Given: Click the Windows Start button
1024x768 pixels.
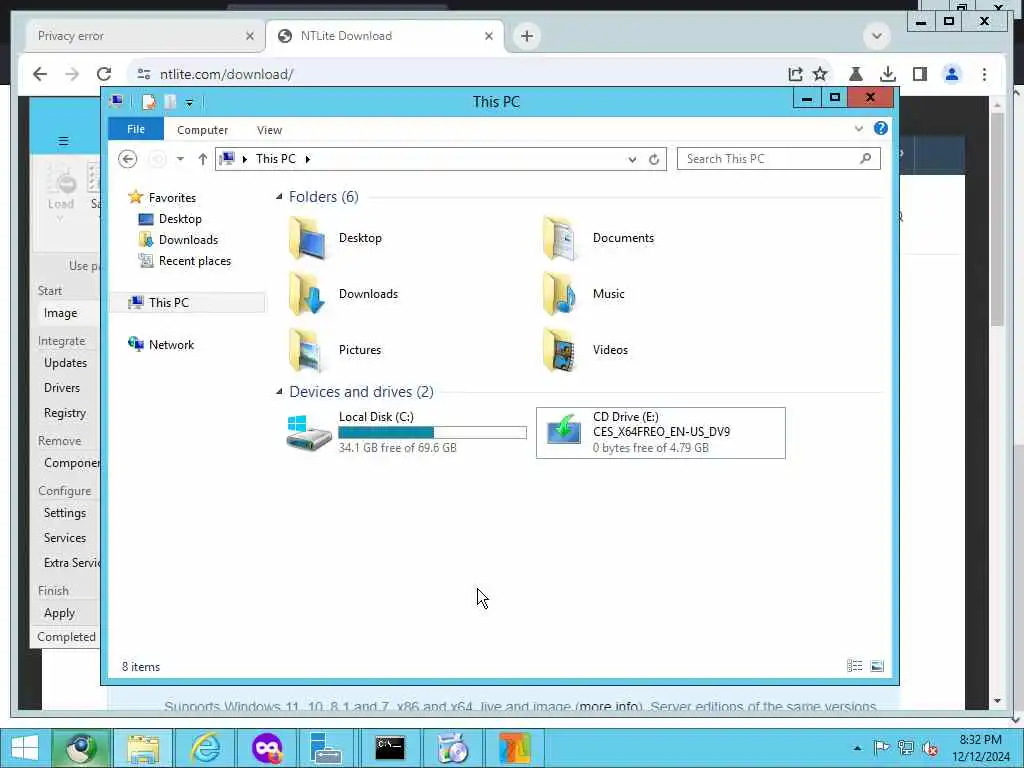Looking at the screenshot, I should (25, 748).
